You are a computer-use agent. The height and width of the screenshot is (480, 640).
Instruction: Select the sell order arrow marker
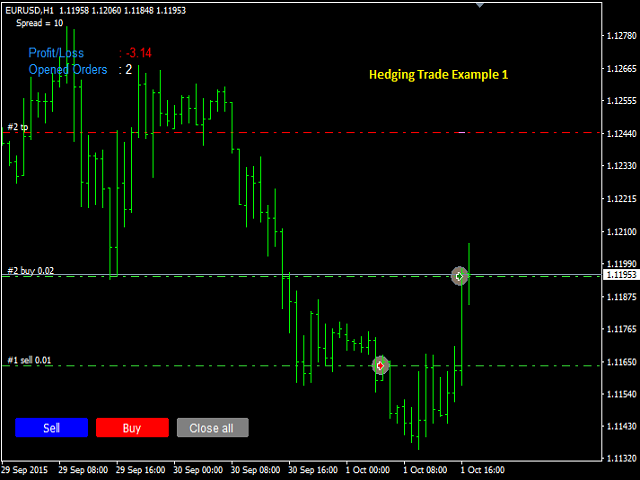click(380, 365)
